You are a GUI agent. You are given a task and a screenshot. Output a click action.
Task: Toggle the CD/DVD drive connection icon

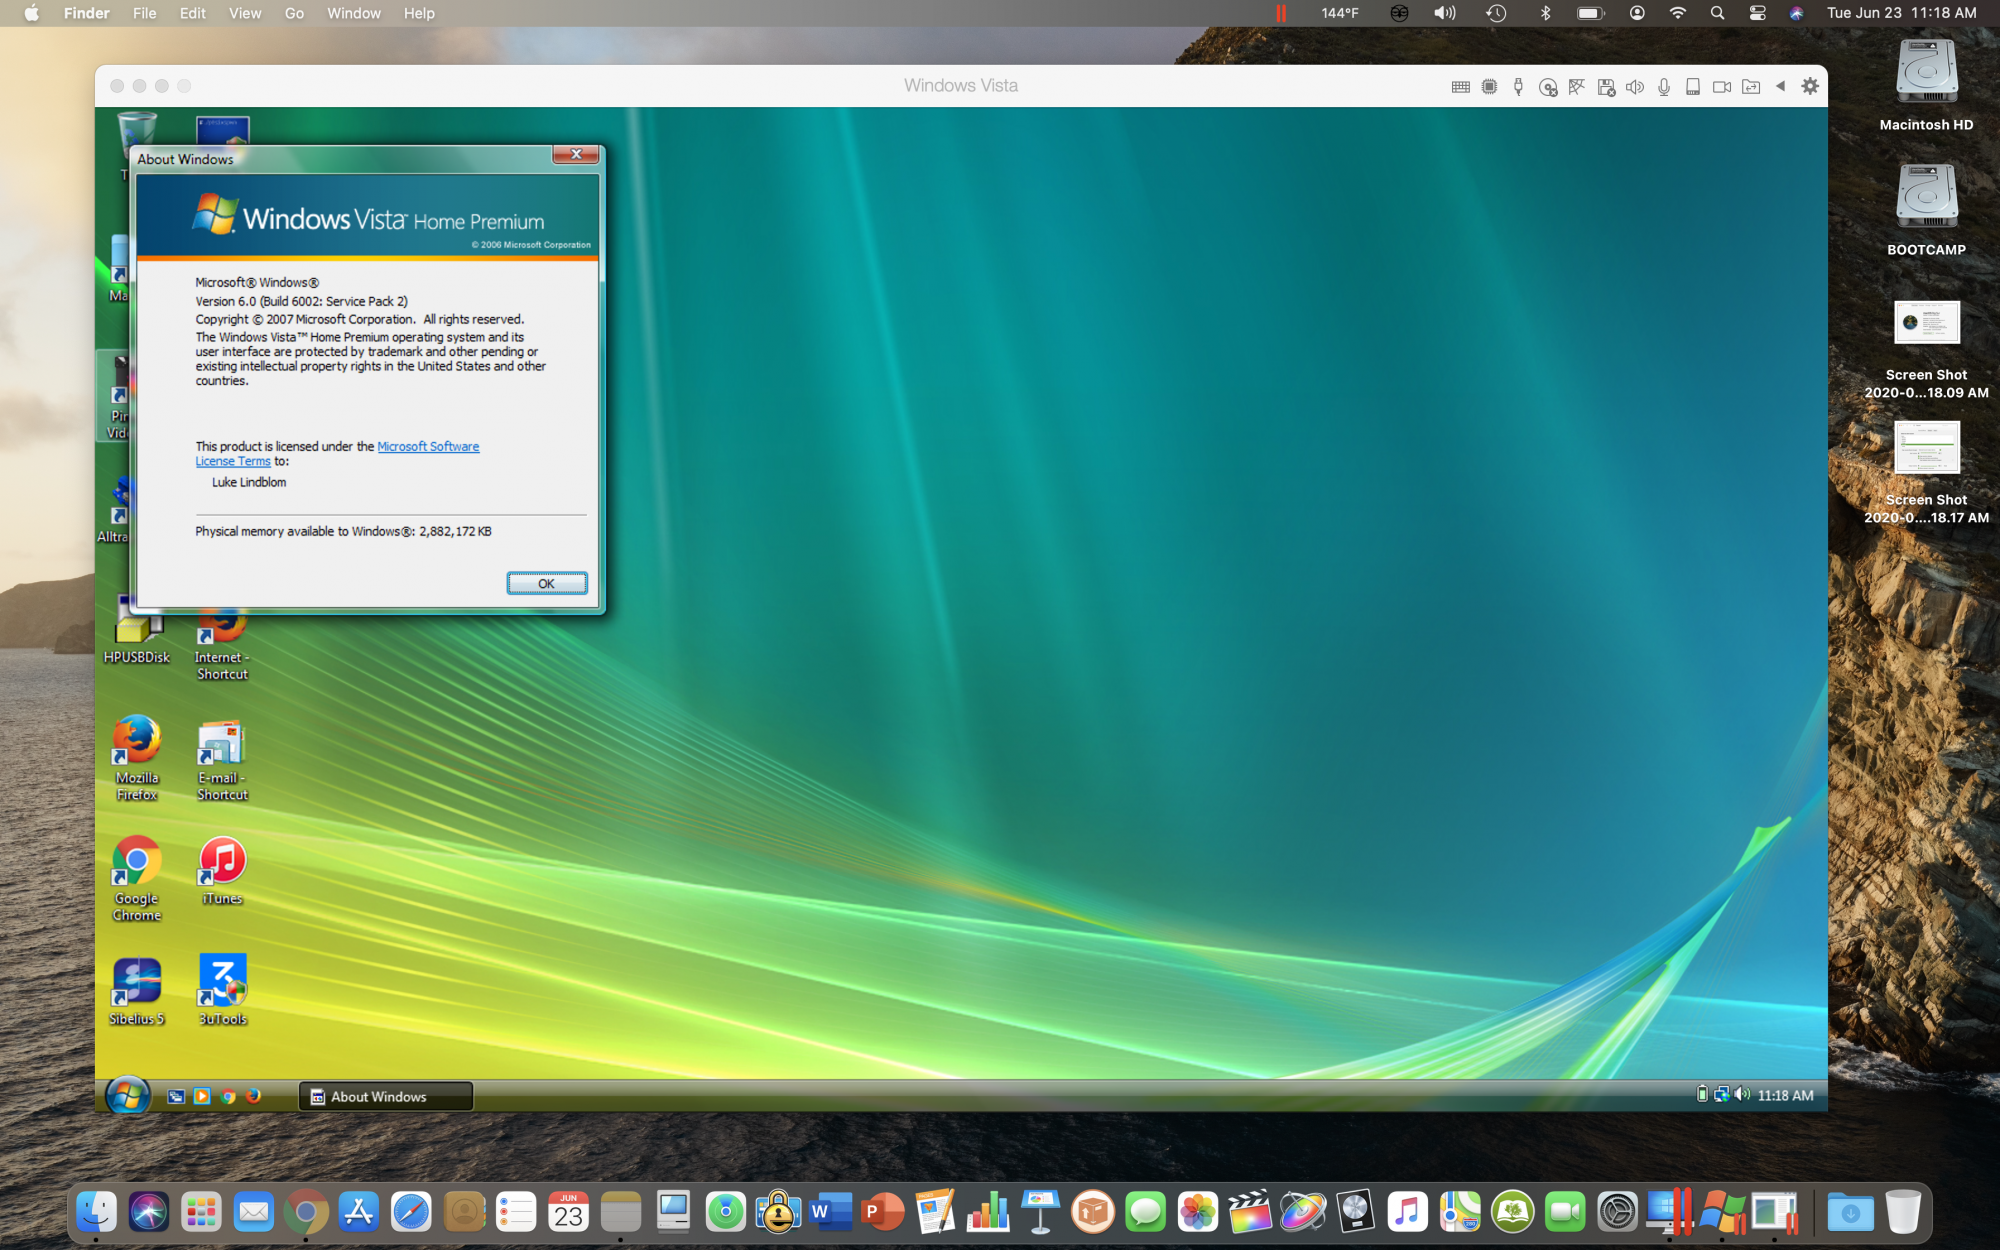click(1548, 87)
